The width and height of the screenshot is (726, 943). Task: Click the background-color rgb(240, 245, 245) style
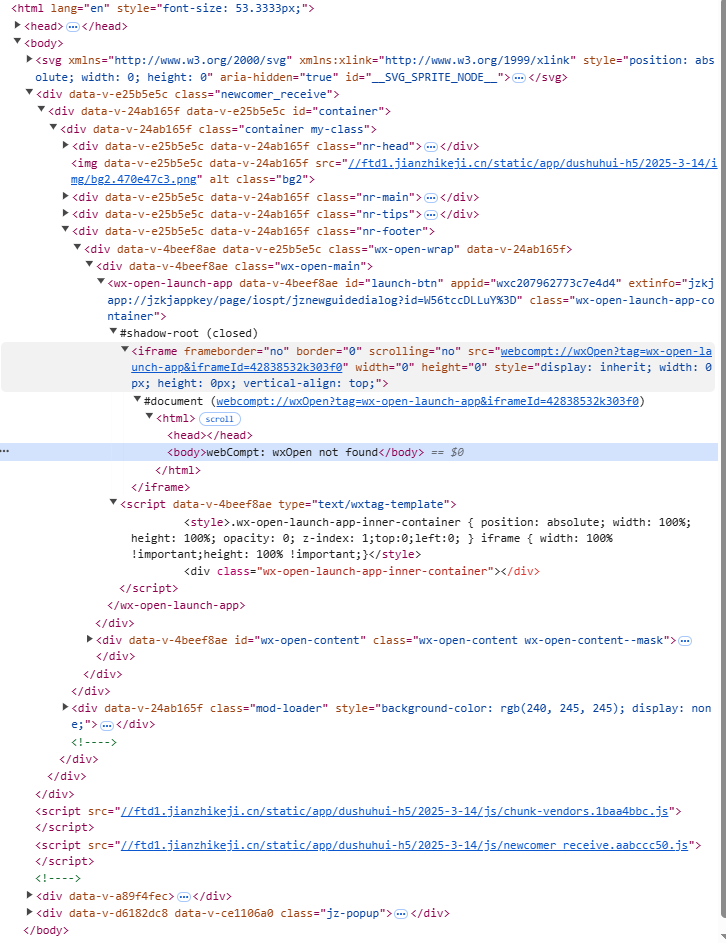(497, 708)
